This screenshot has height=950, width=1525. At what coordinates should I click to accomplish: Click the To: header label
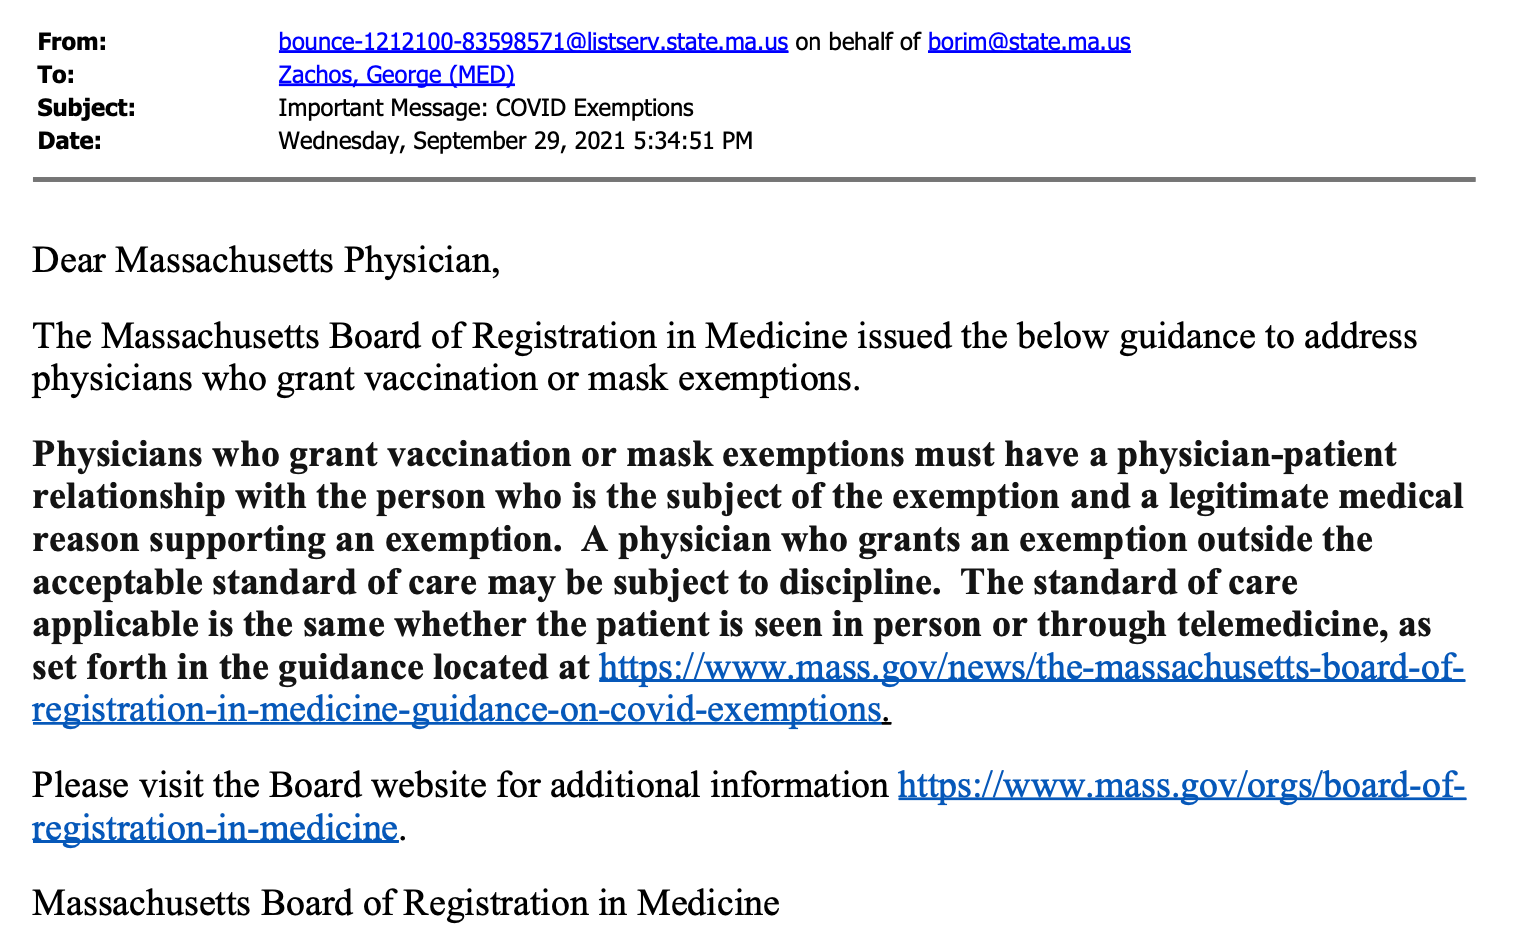pyautogui.click(x=56, y=75)
